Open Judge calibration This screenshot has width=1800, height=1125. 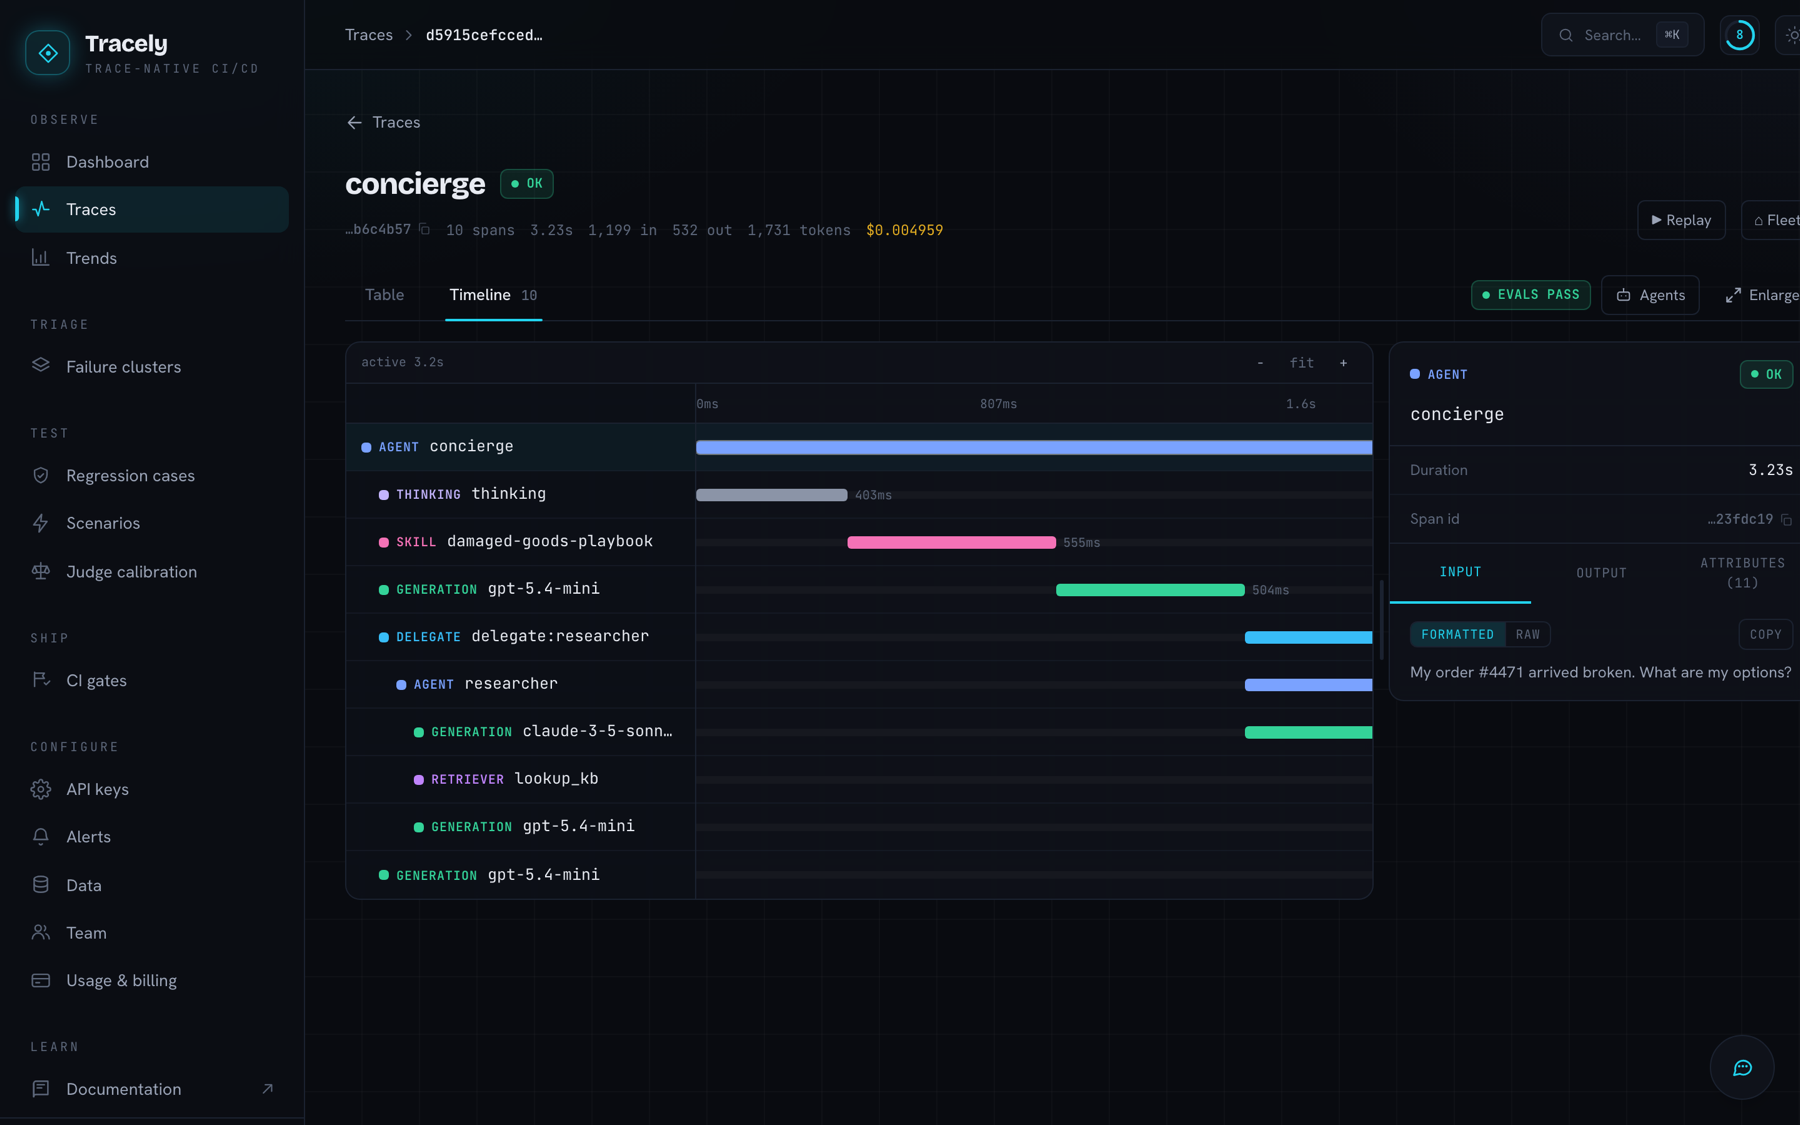[151, 572]
